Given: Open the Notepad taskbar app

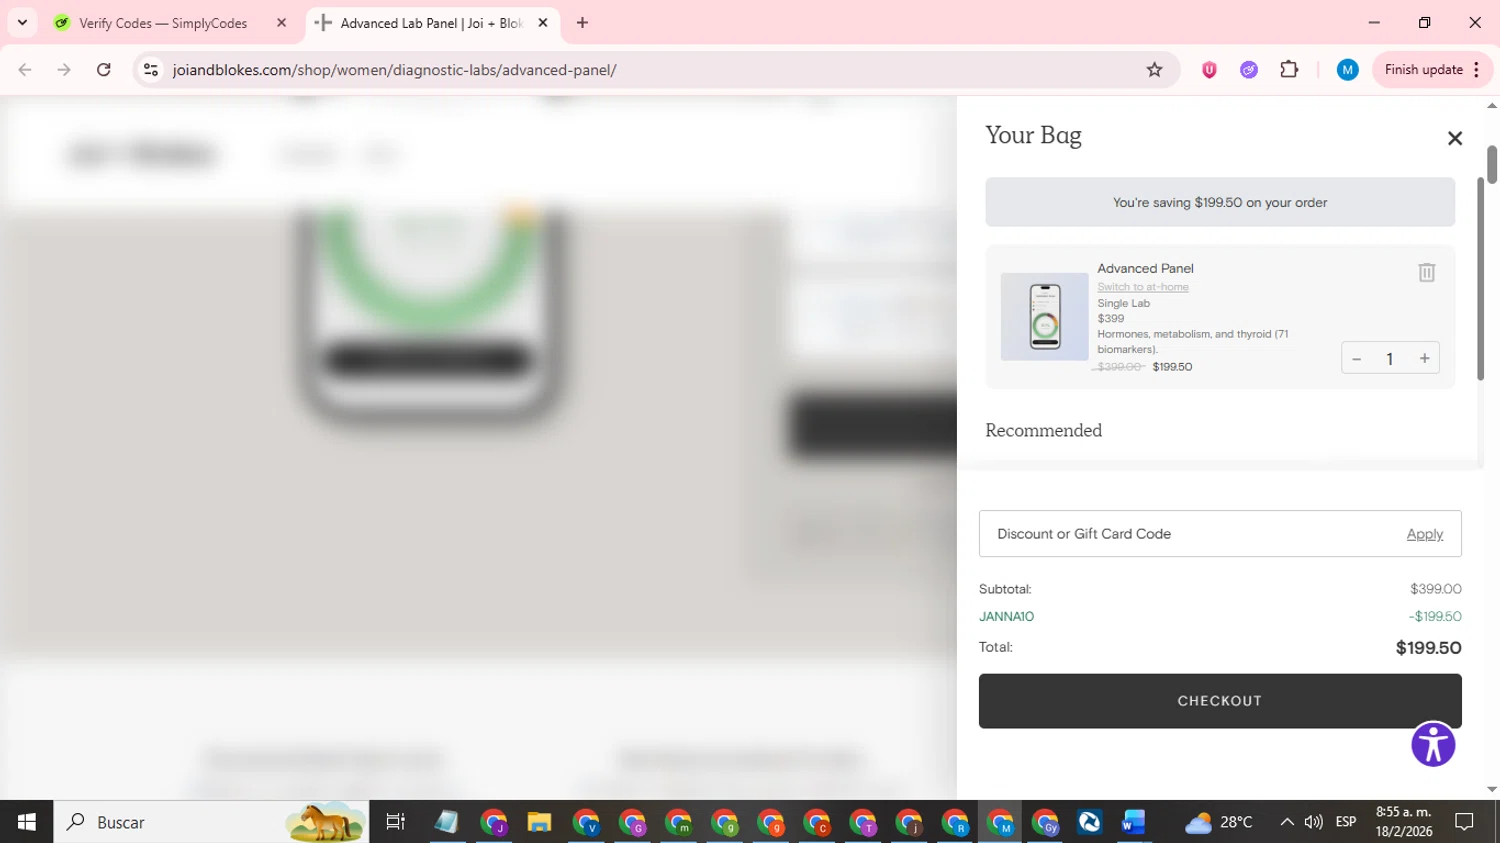Looking at the screenshot, I should [x=446, y=822].
